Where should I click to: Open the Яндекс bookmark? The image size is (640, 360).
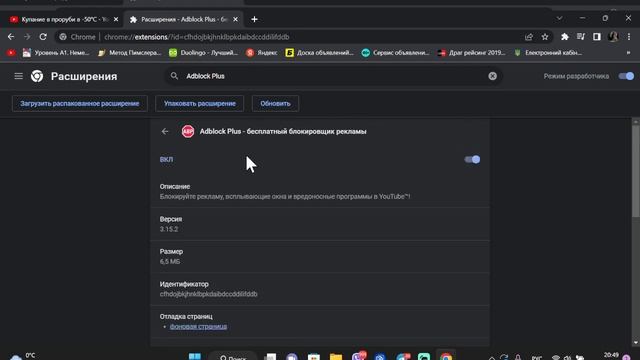tap(262, 53)
